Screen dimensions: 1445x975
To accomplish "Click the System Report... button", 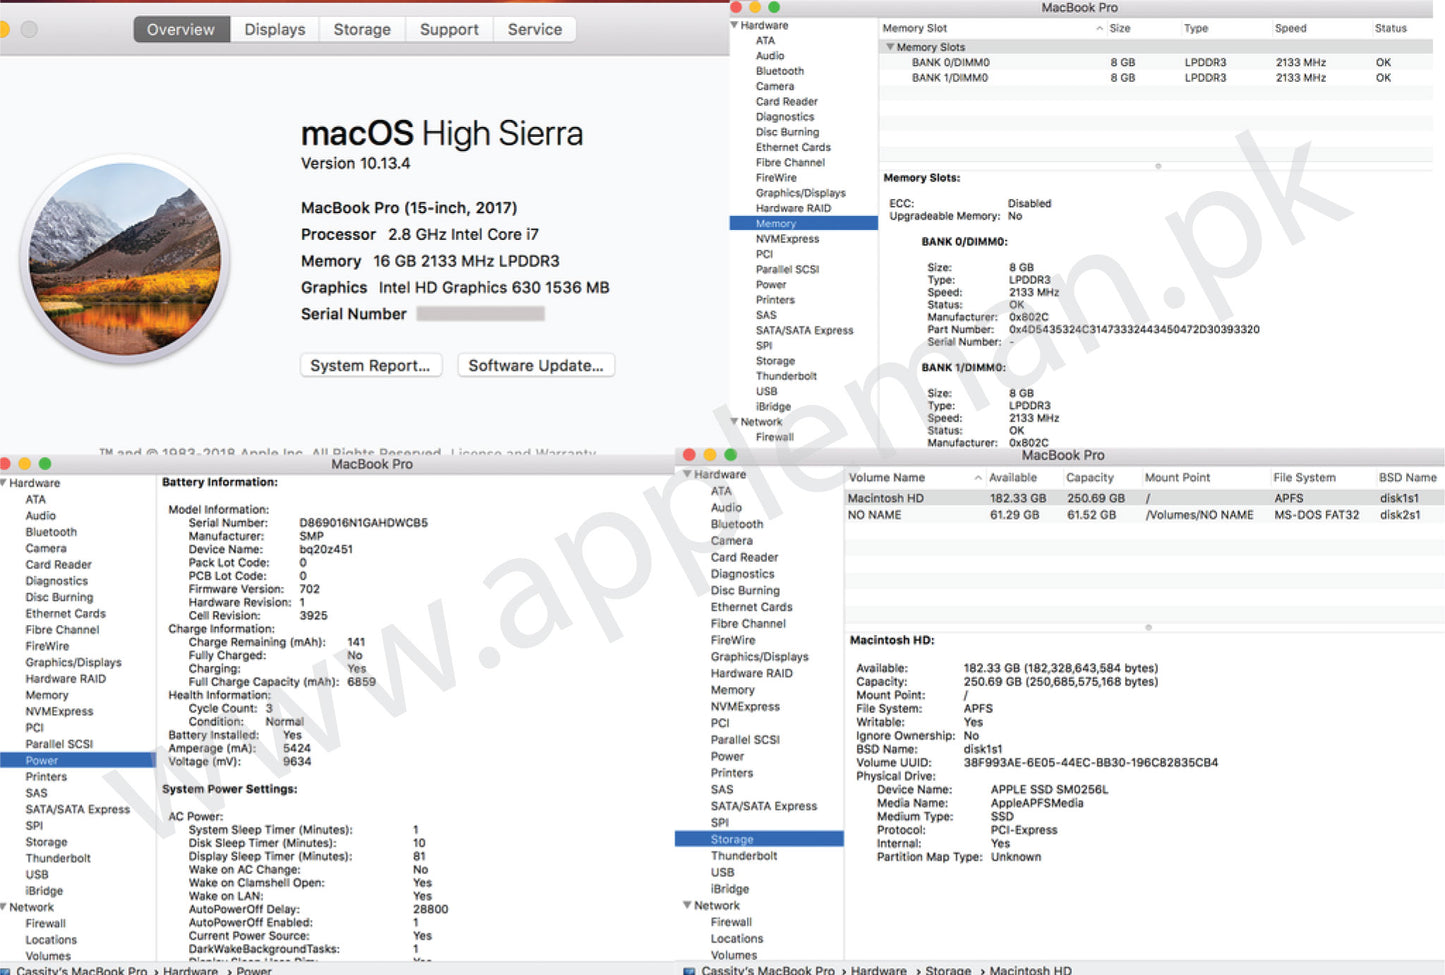I will point(370,366).
